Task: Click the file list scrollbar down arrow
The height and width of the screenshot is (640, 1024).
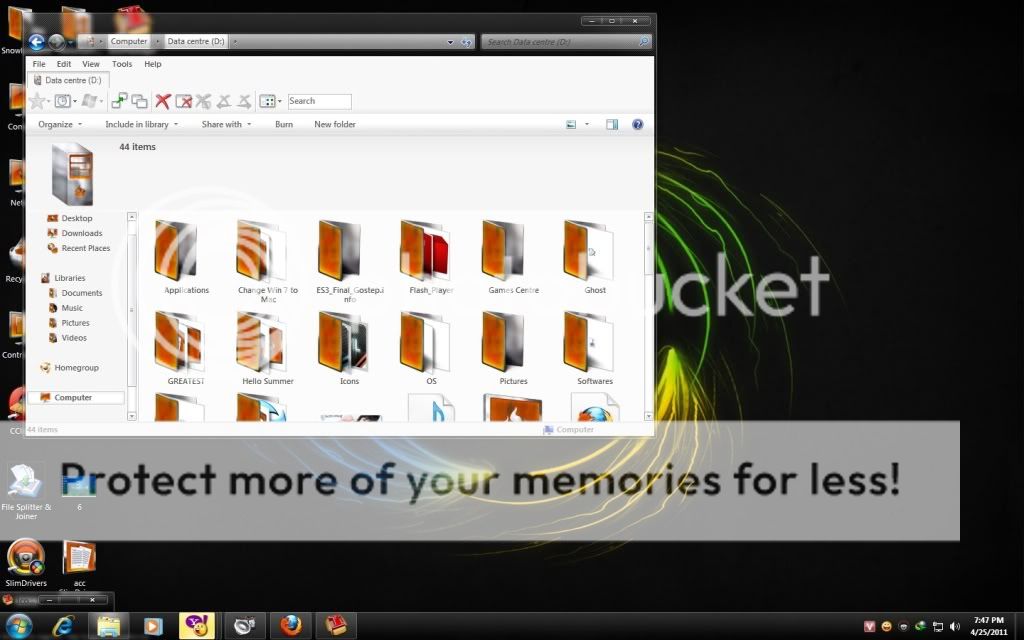Action: tap(648, 416)
